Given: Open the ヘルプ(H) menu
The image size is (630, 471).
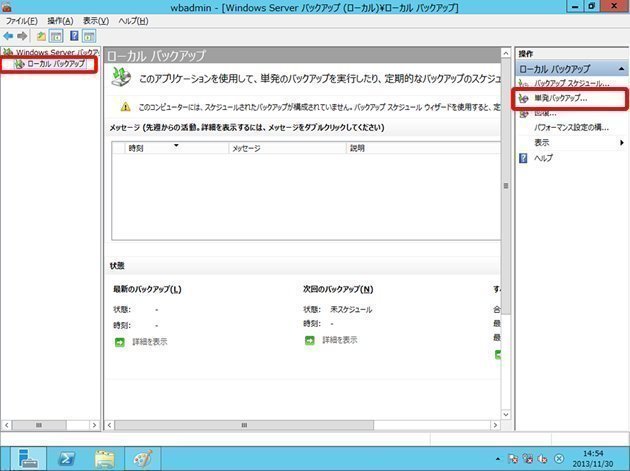Looking at the screenshot, I should 133,21.
